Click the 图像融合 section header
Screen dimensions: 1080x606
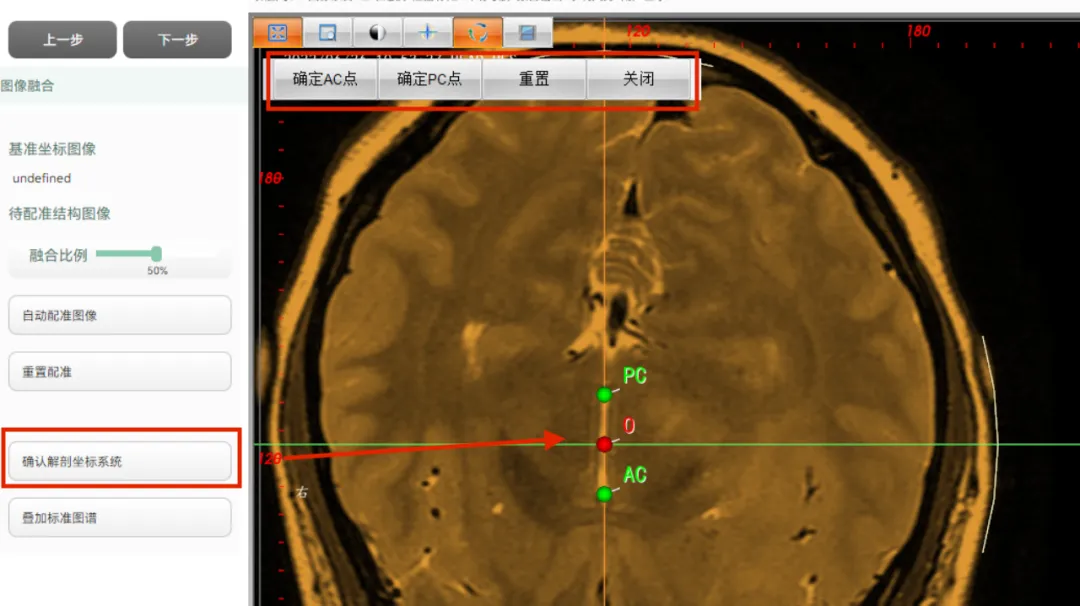(28, 86)
